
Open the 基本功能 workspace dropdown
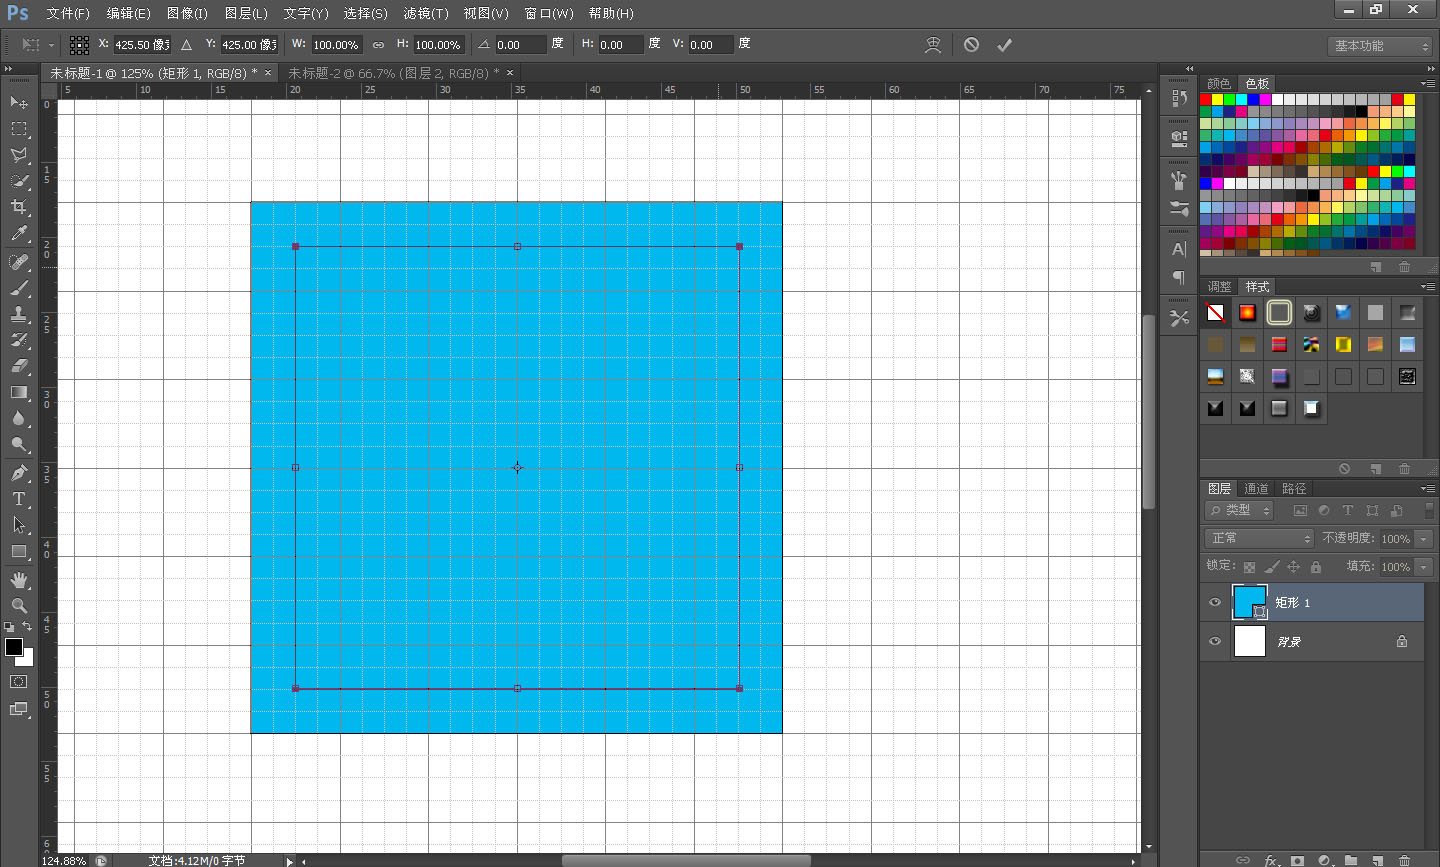point(1382,46)
